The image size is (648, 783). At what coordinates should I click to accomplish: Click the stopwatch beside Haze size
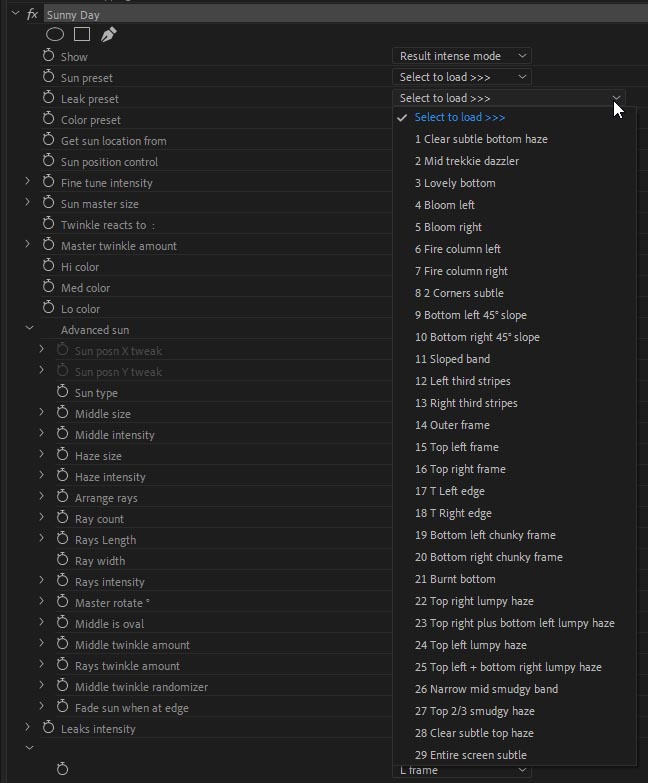click(x=62, y=456)
